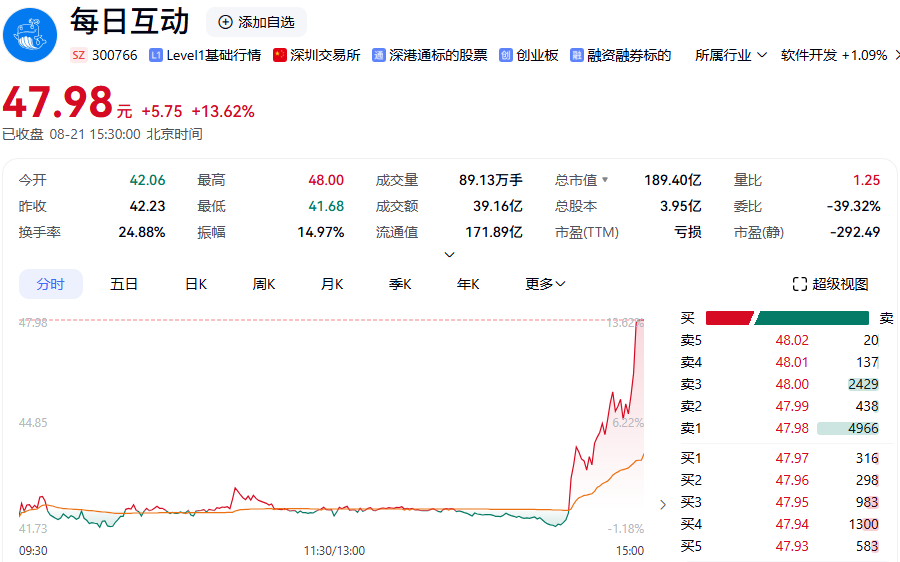Switch to 年K chart tab
Screen dimensions: 900x562
(x=468, y=284)
